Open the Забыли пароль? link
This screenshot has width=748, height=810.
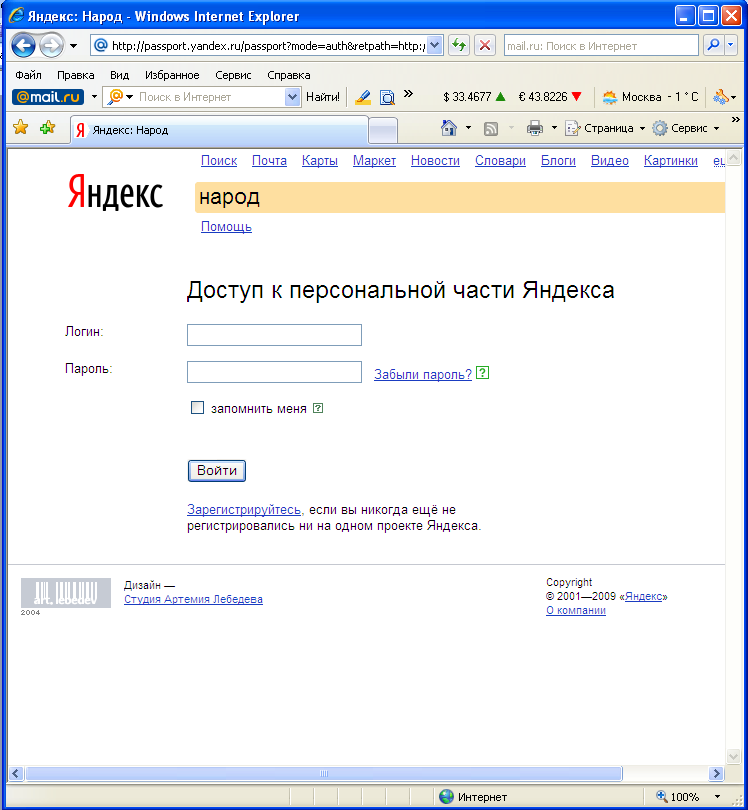click(x=423, y=375)
